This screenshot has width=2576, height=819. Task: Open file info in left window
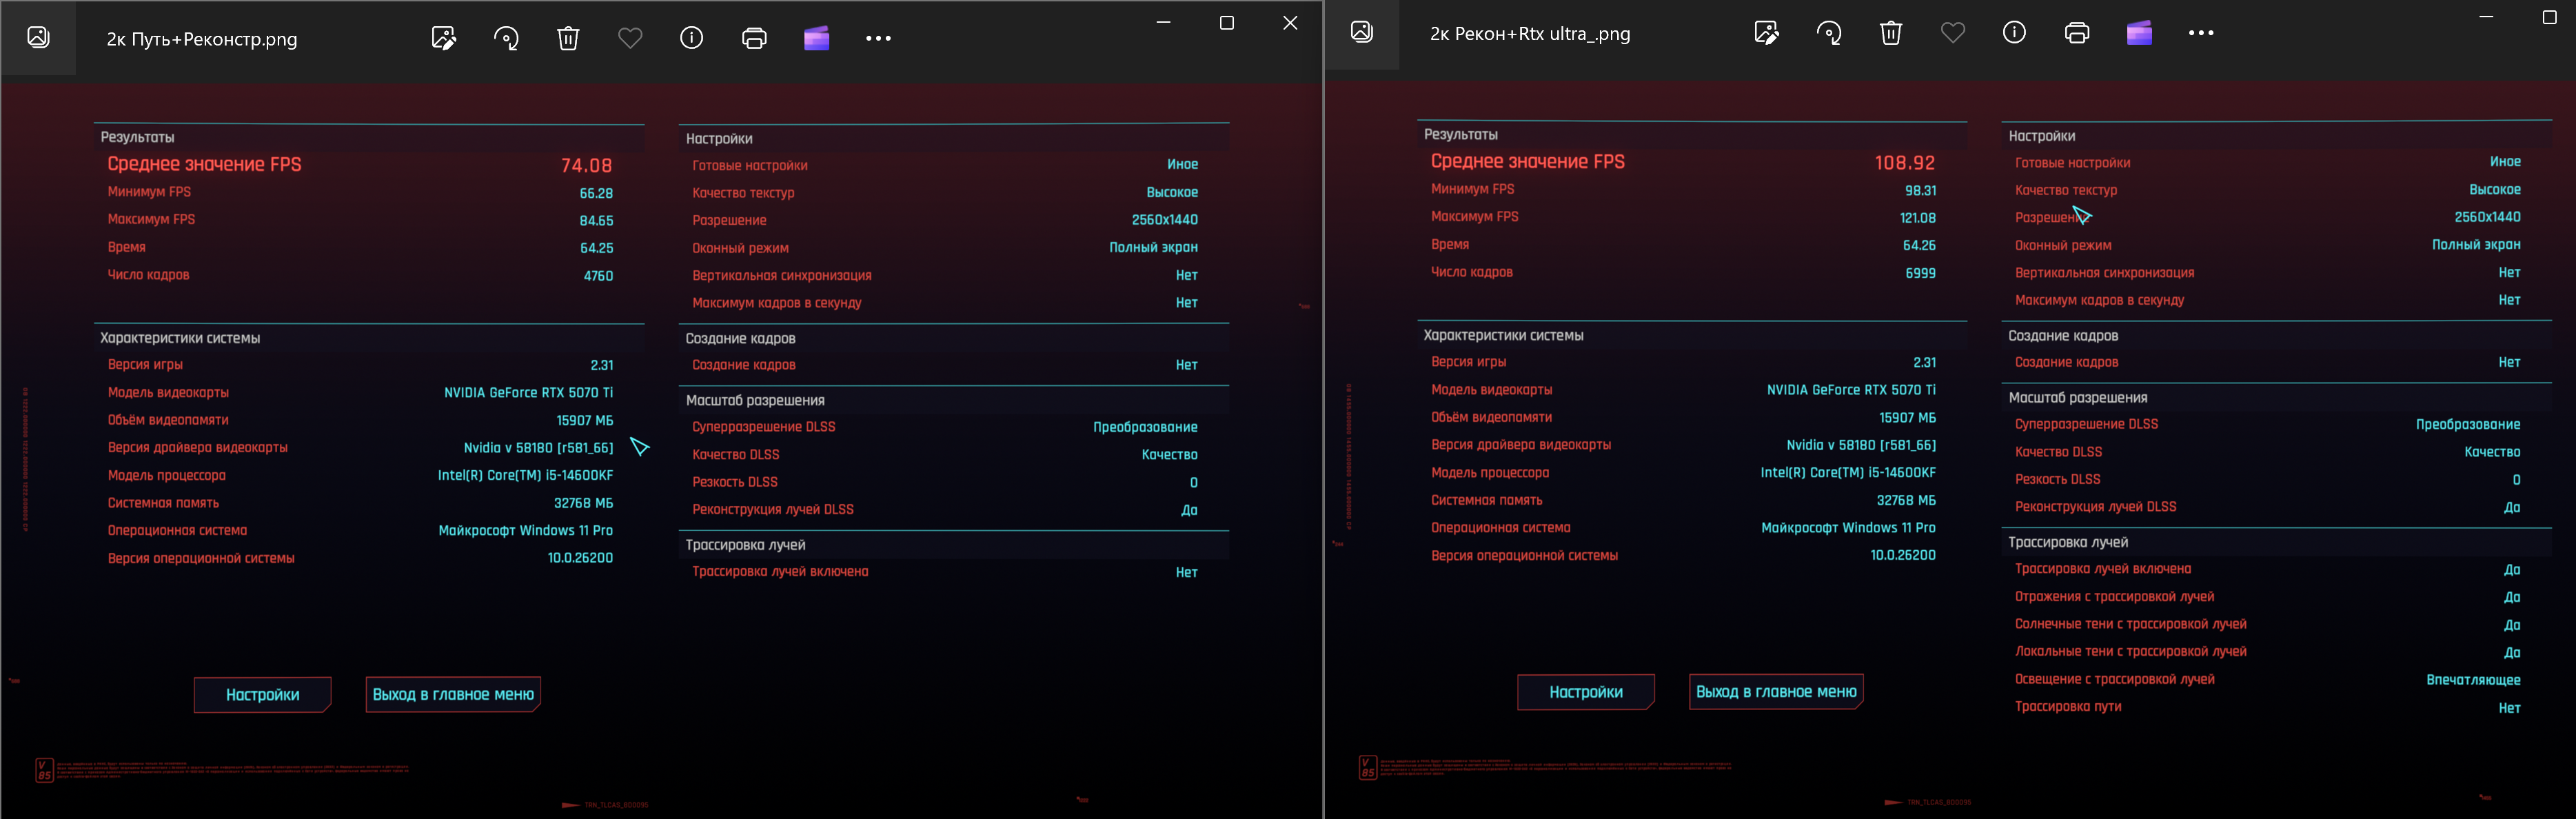click(x=692, y=39)
